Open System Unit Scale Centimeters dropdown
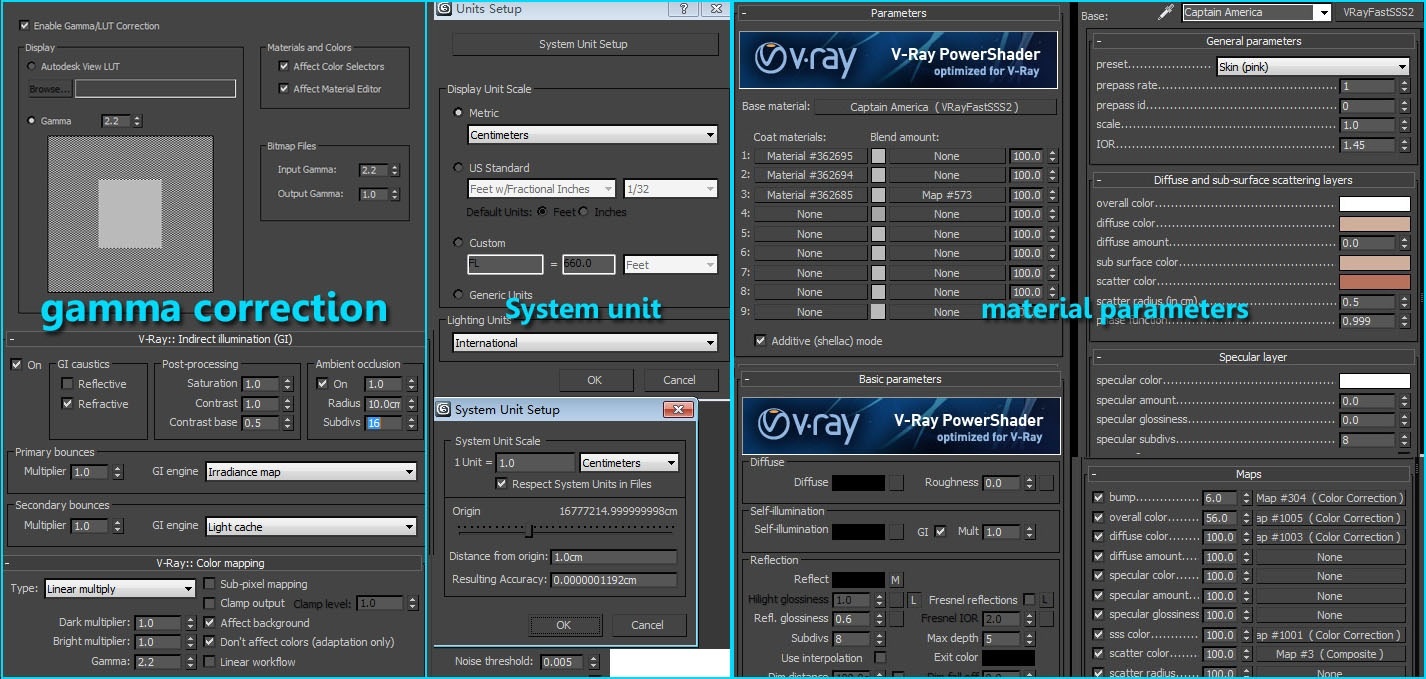Screen dimensions: 1426x679 pyautogui.click(x=629, y=463)
